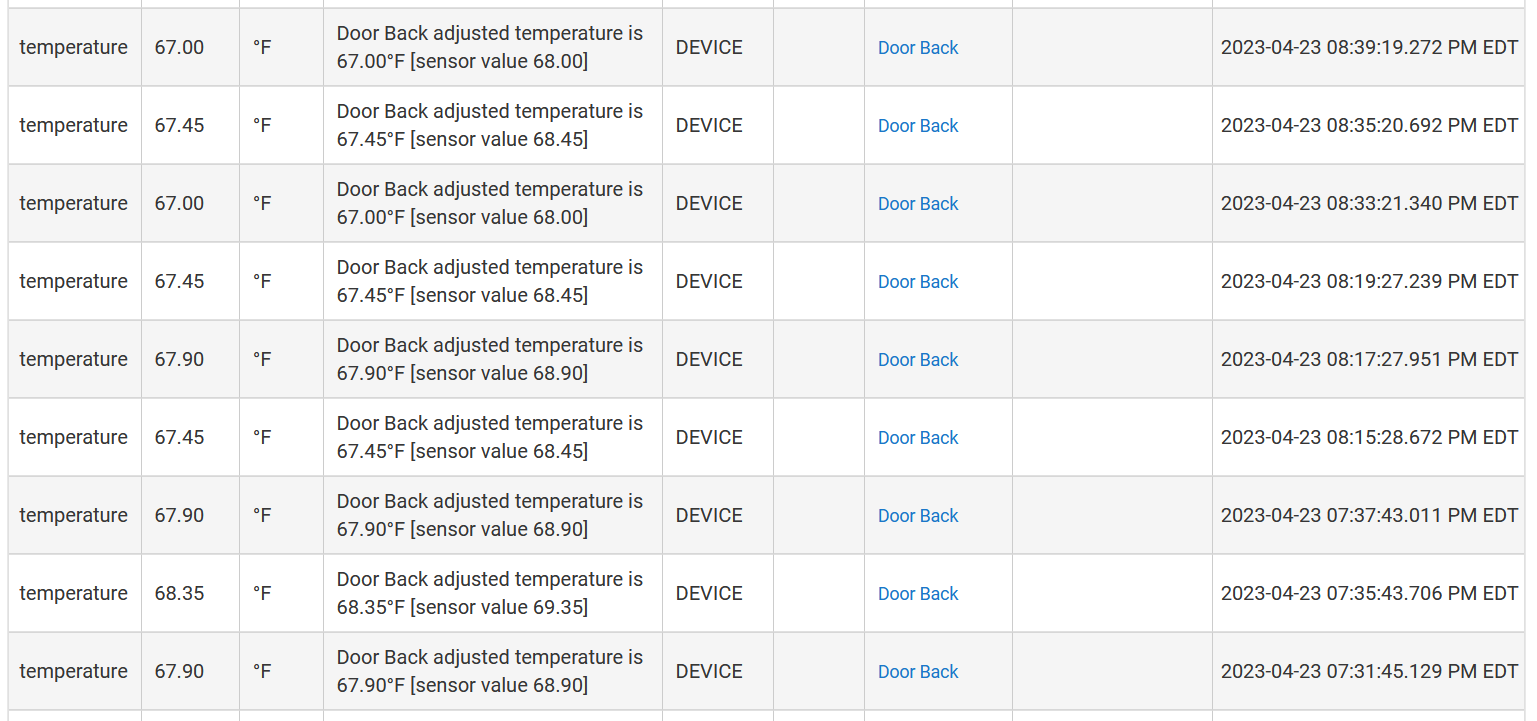Open Door Back link in 07:37:43 PM row

coord(918,516)
